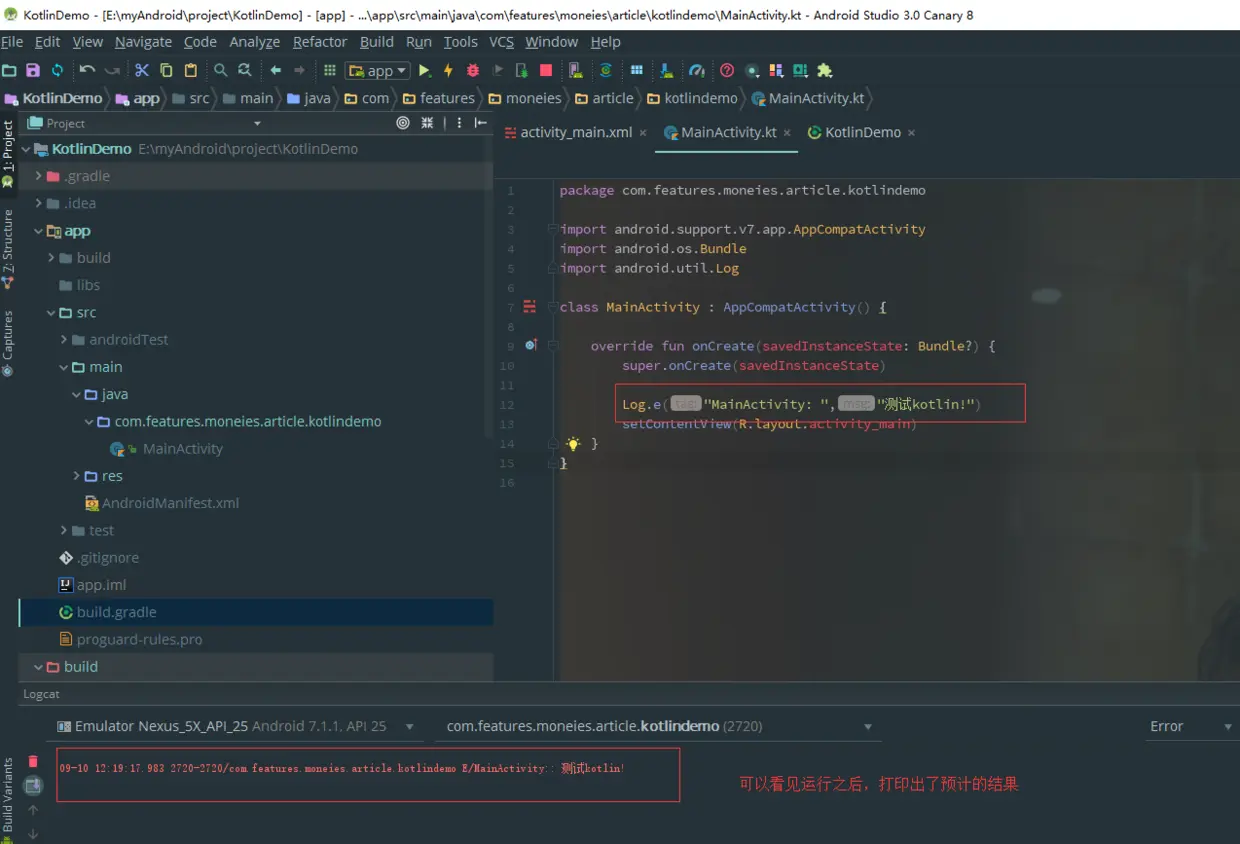Click the Find magnifier icon
Image resolution: width=1240 pixels, height=844 pixels.
(220, 70)
